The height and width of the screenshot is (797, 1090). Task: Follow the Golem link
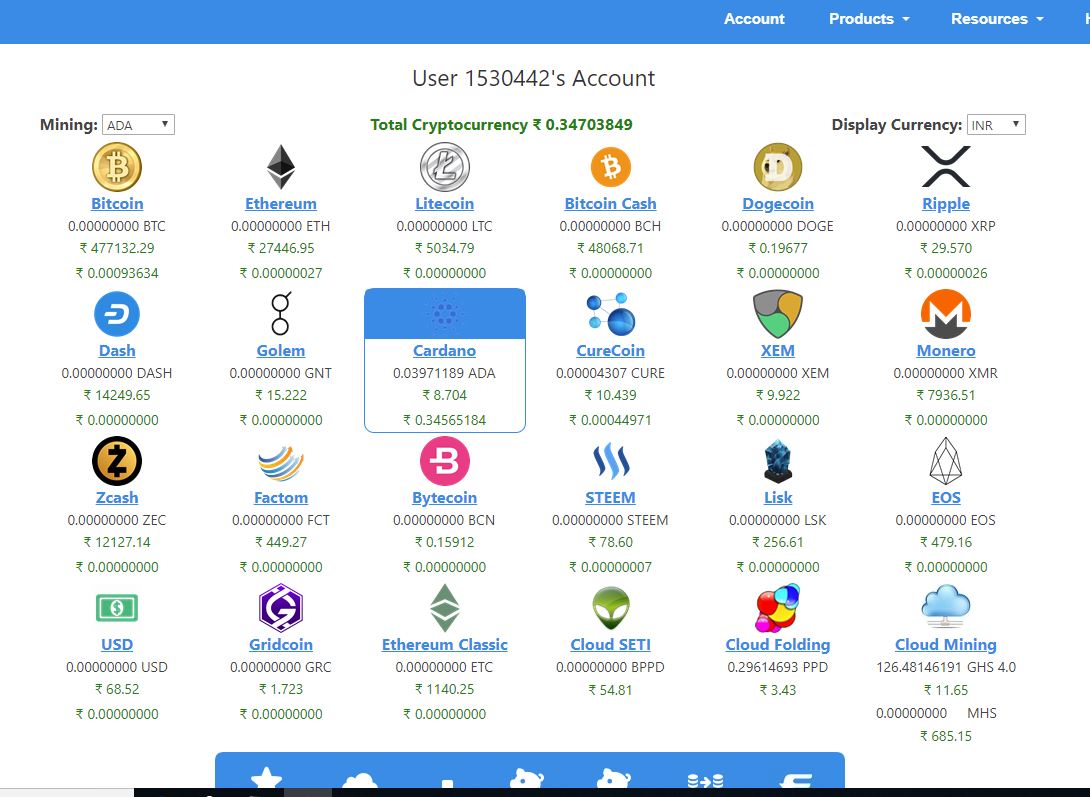coord(281,350)
